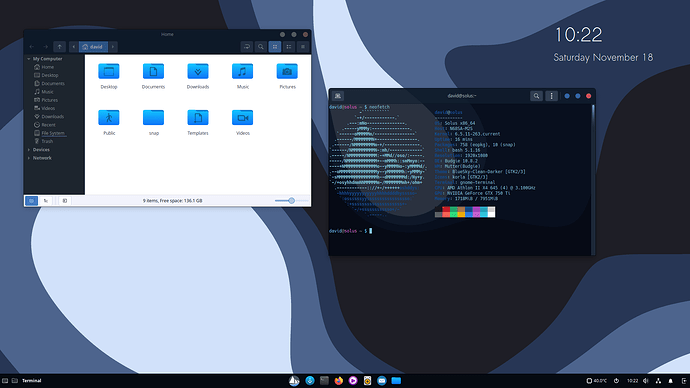Screen dimensions: 690x388
Task: Expand the Devices section
Action: tap(29, 150)
